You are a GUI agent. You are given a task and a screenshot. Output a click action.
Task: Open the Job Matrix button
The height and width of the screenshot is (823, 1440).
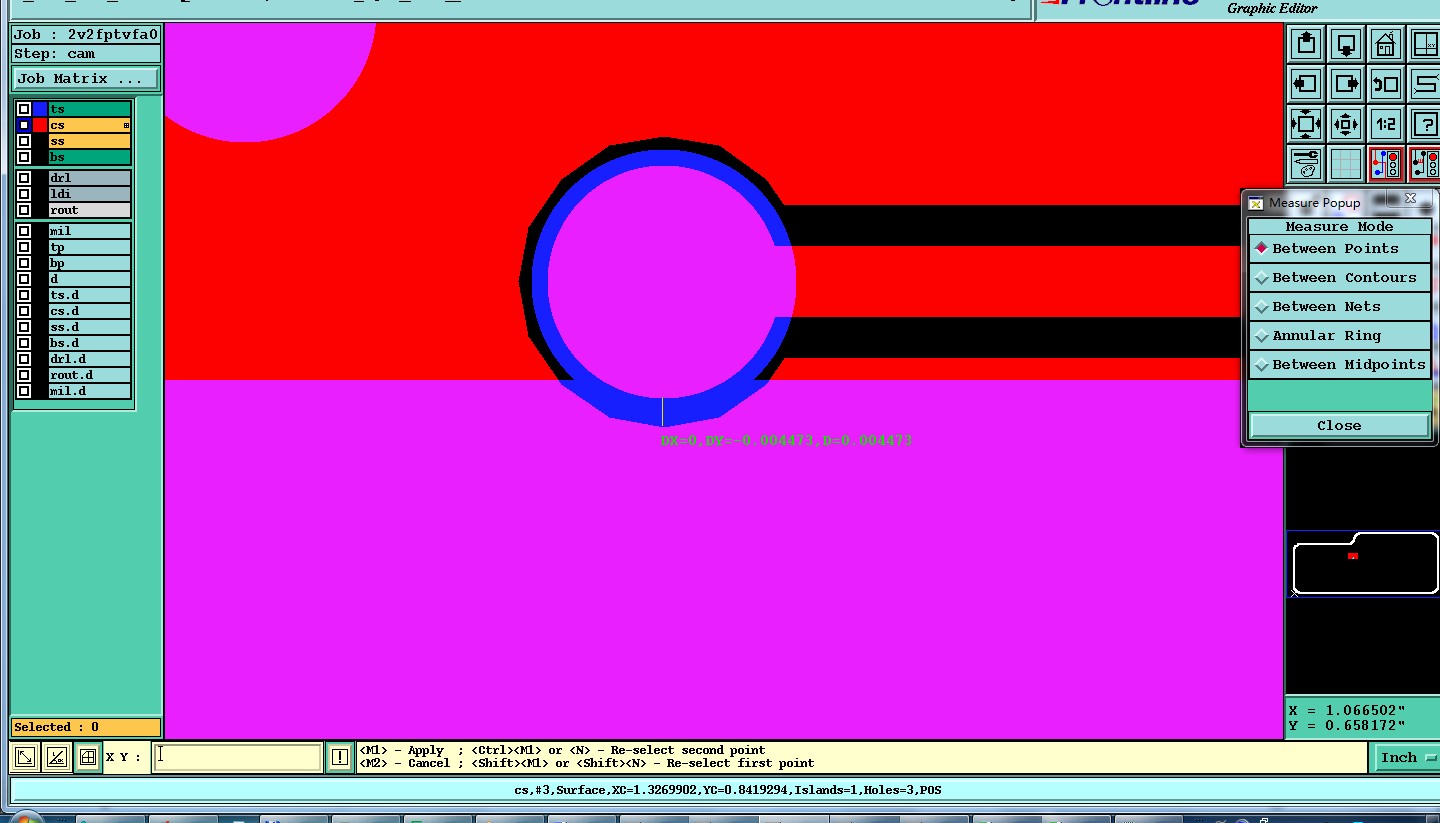pyautogui.click(x=86, y=78)
